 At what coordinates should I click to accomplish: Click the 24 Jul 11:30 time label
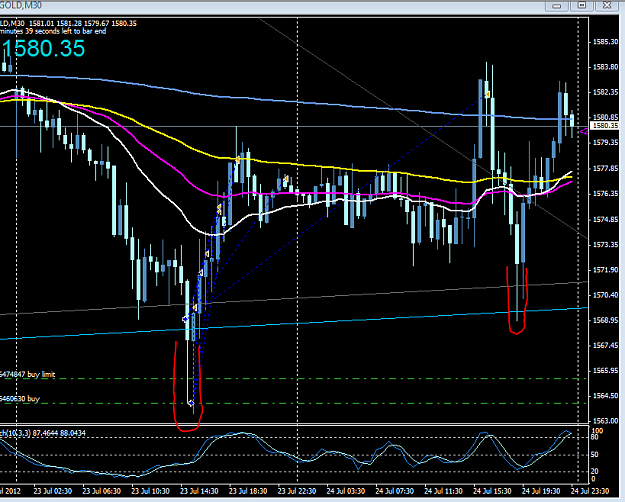click(443, 491)
